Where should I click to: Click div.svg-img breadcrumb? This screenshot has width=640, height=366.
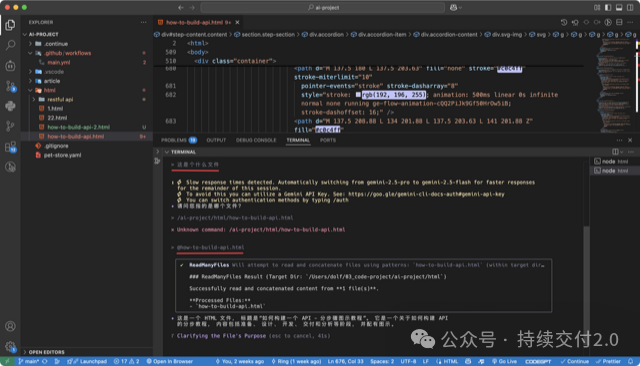coord(503,35)
